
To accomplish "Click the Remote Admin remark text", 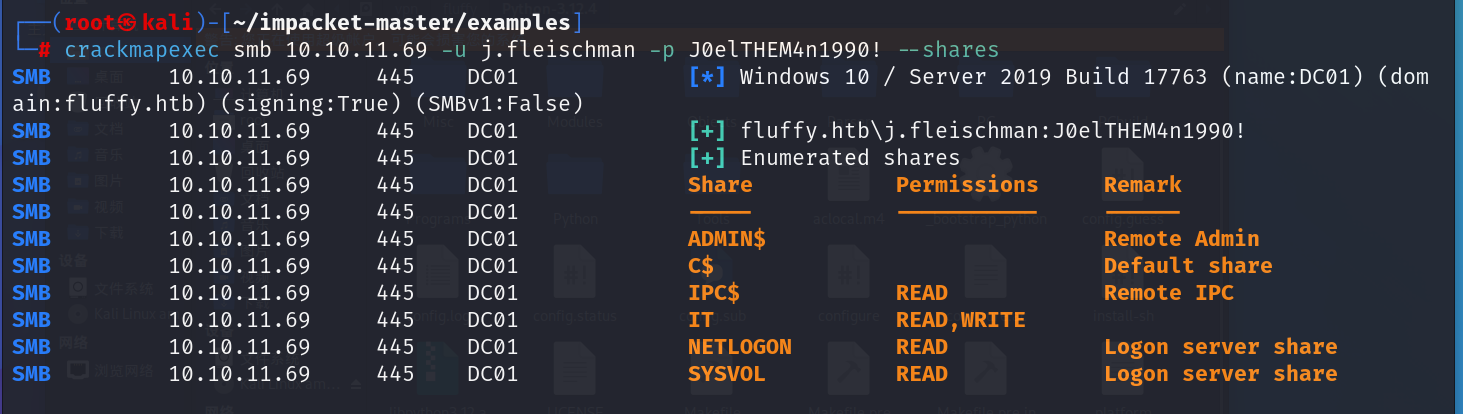I will coord(1181,239).
